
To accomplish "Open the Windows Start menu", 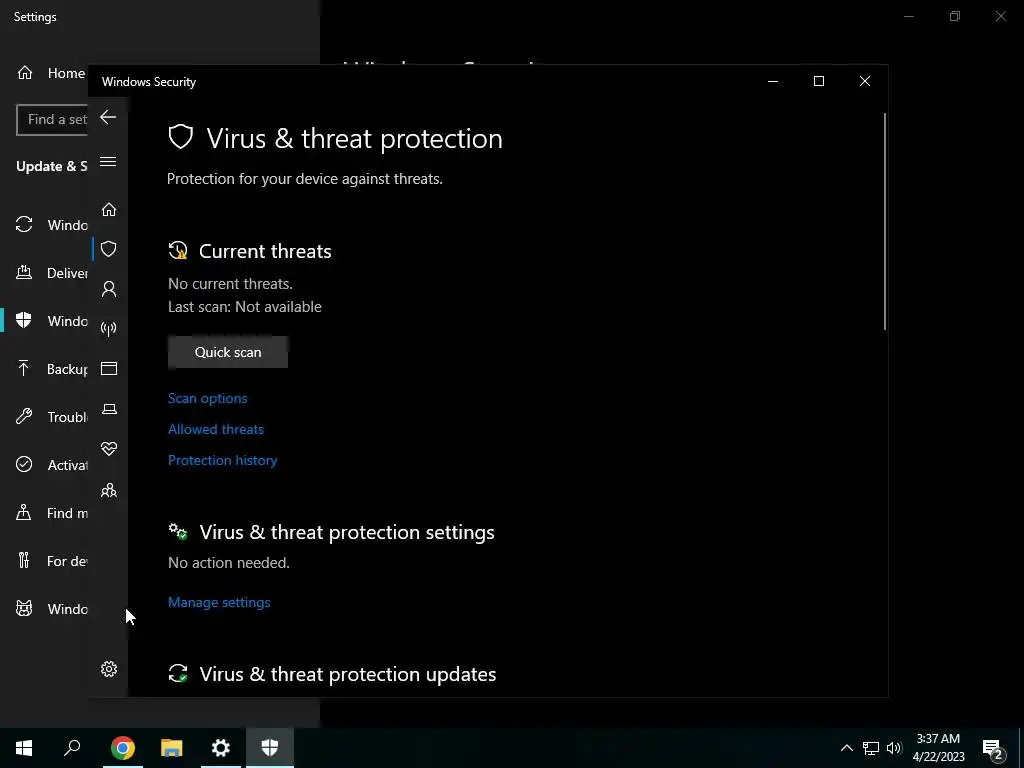I will point(24,748).
